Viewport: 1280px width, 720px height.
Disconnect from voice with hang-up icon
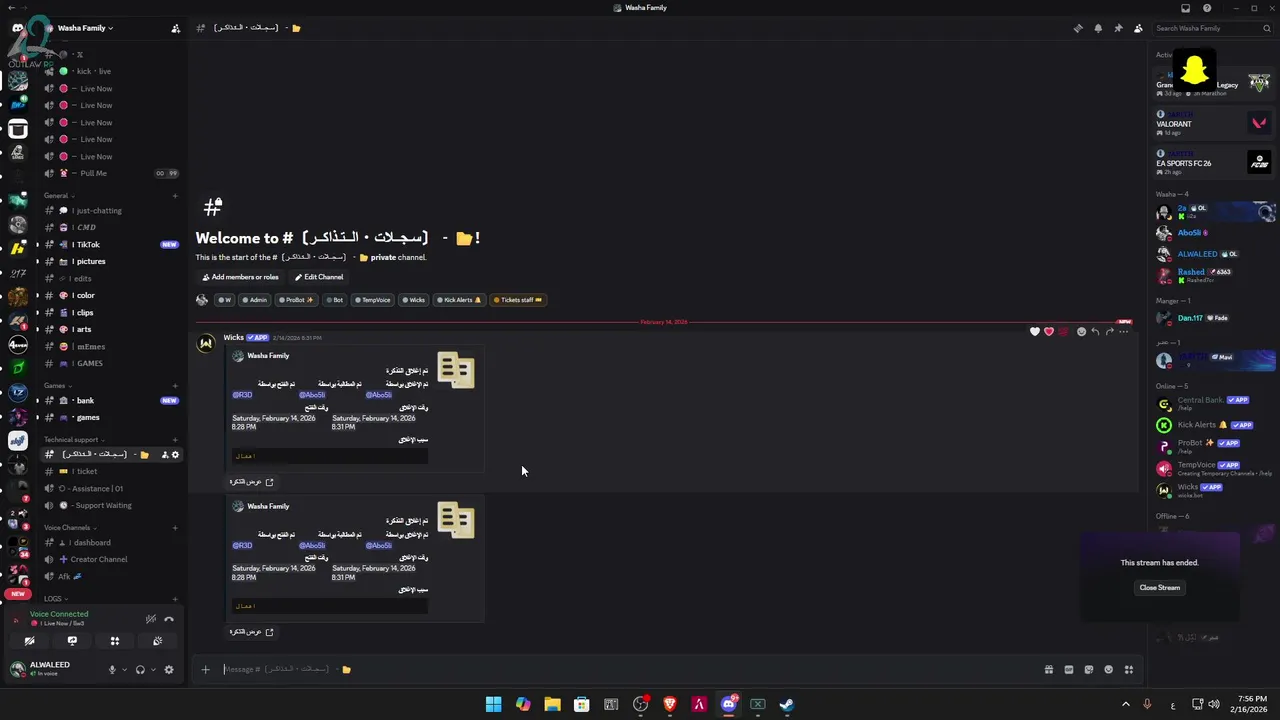coord(169,619)
